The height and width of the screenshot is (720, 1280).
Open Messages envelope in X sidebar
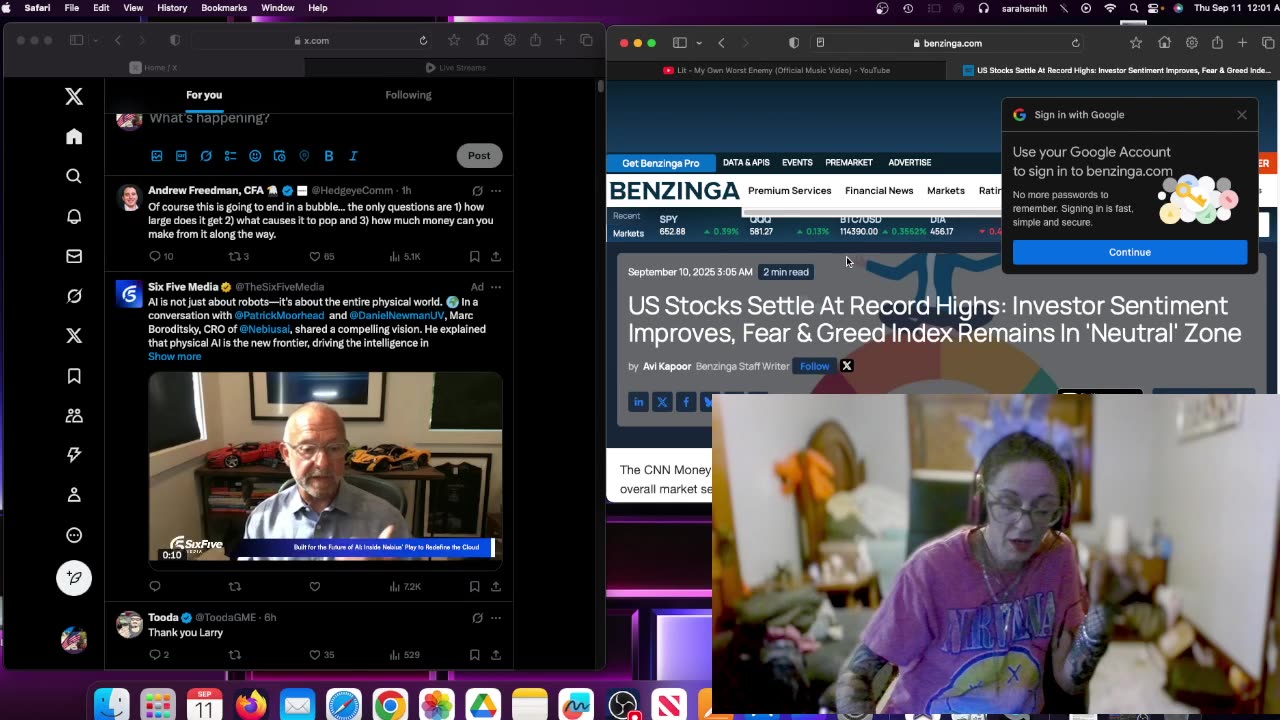click(74, 257)
